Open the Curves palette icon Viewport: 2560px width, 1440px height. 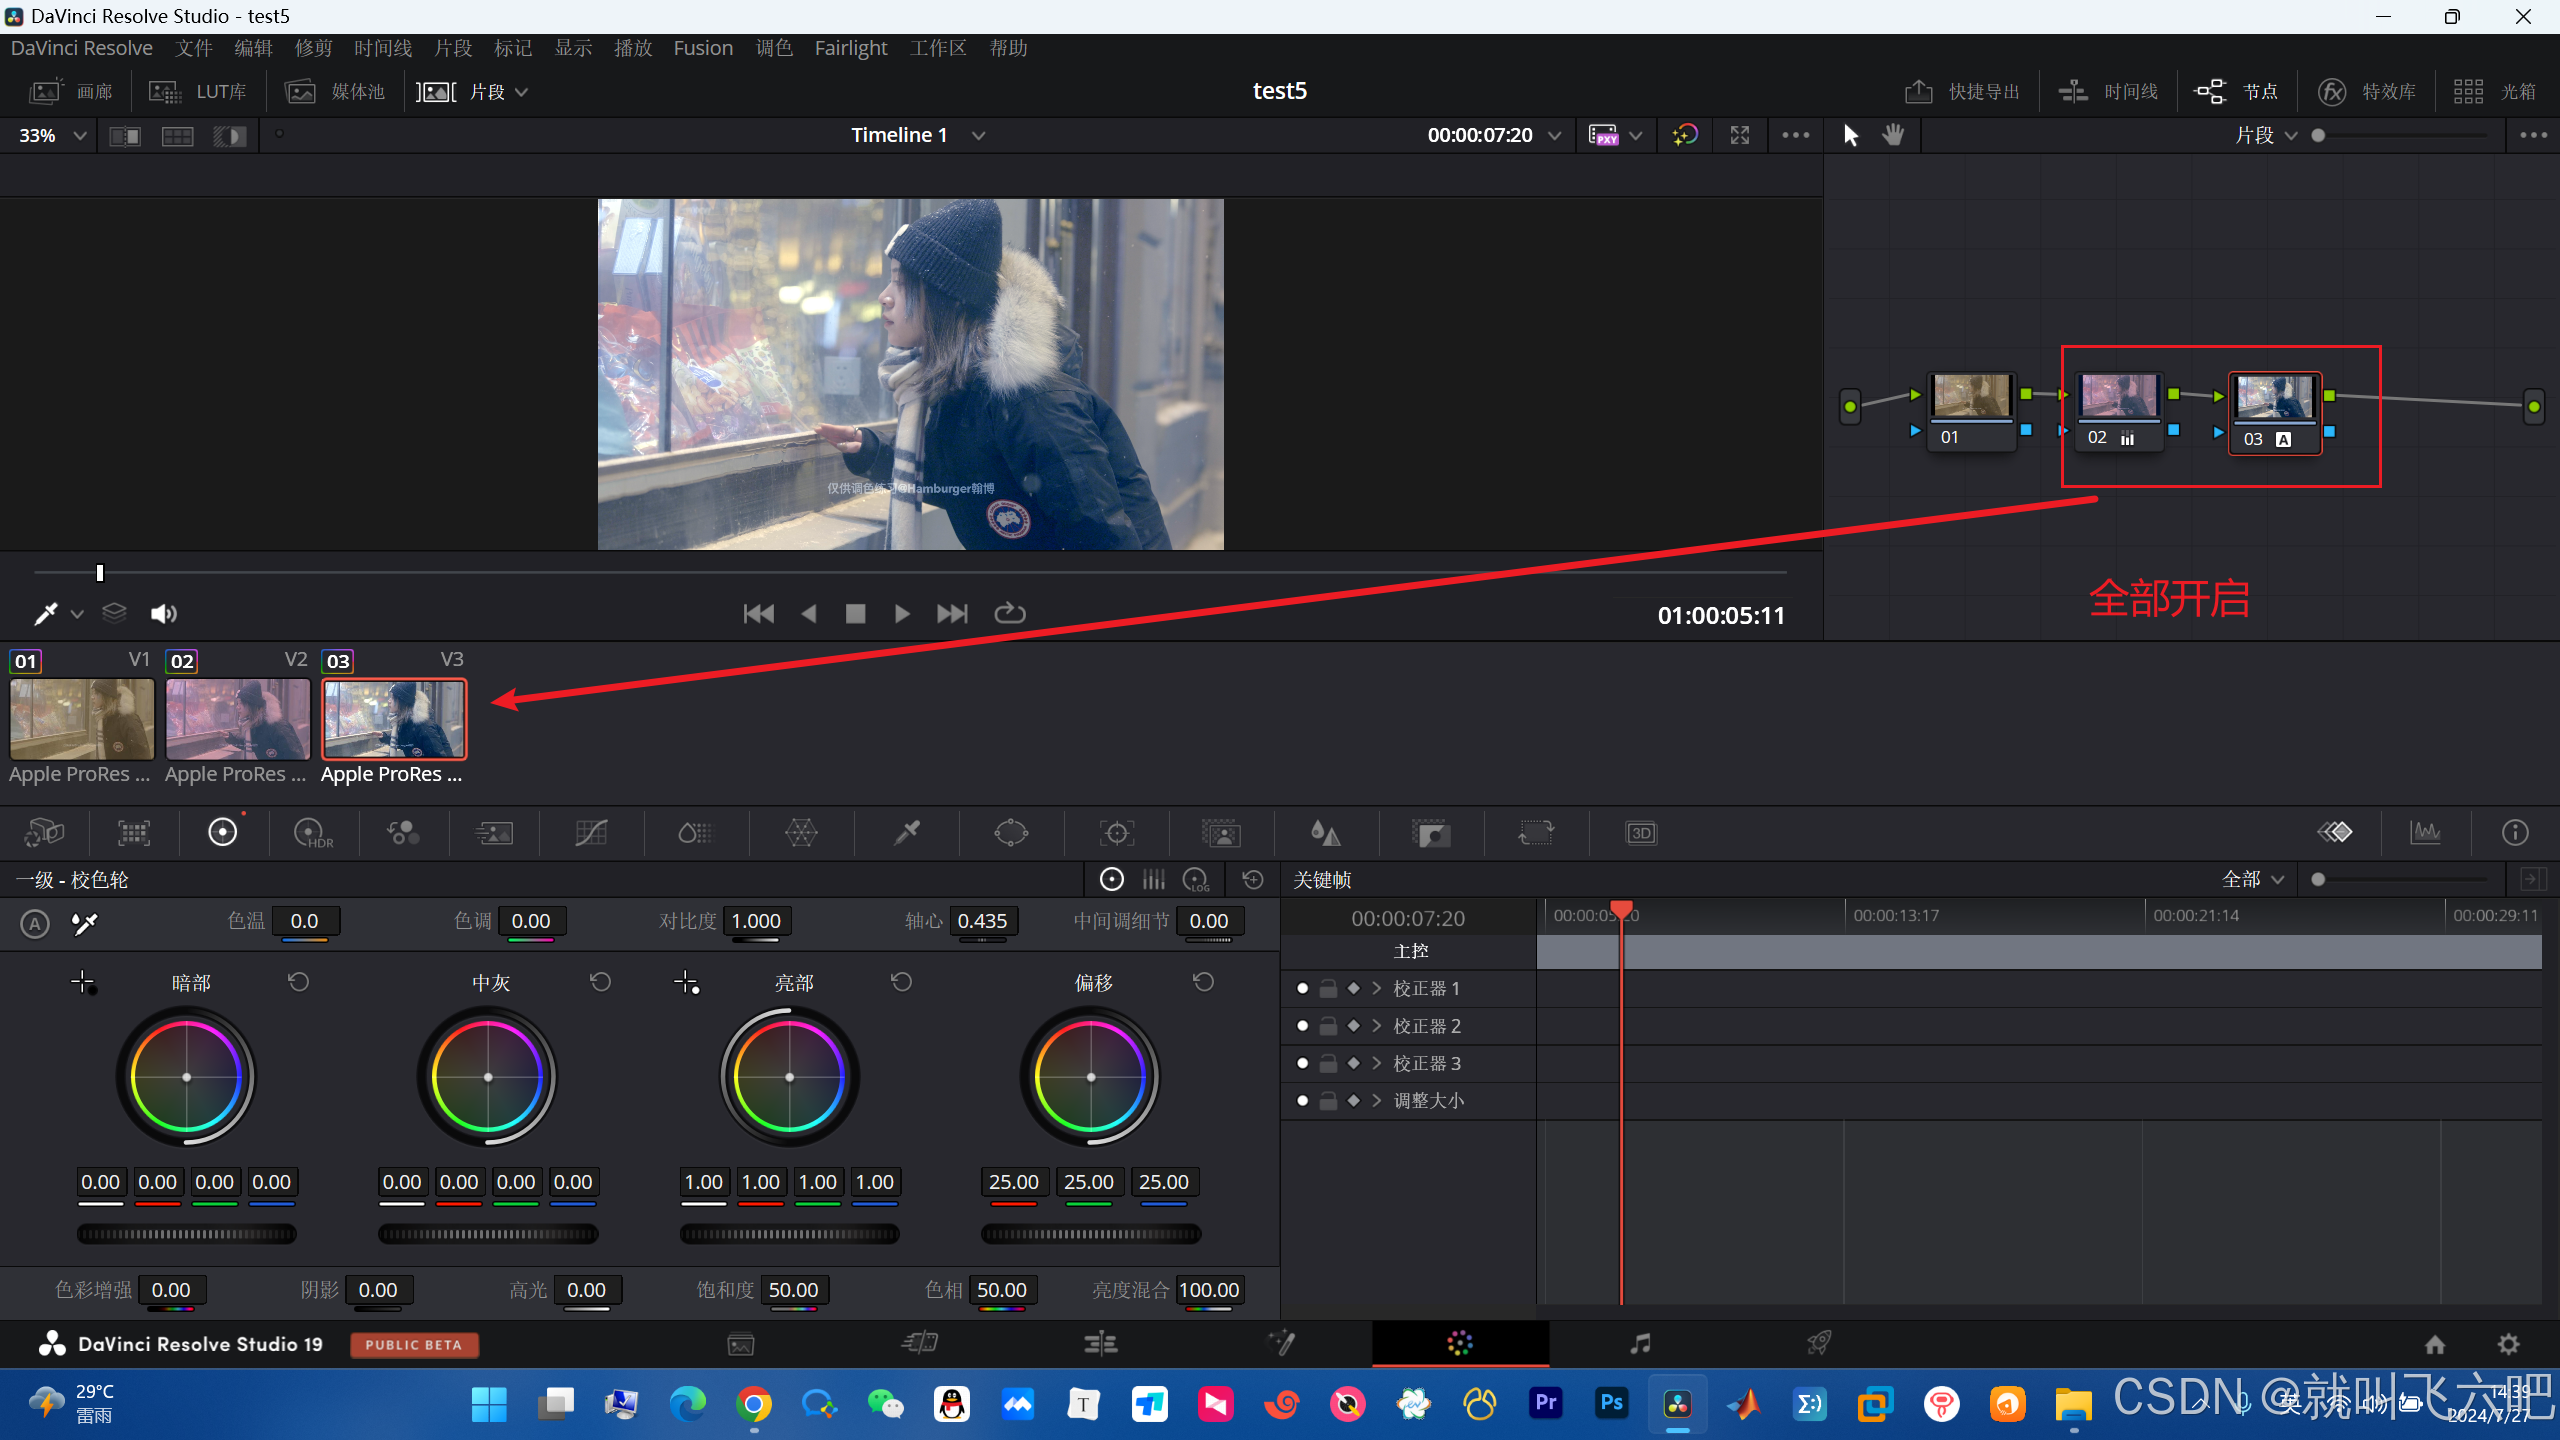[591, 833]
